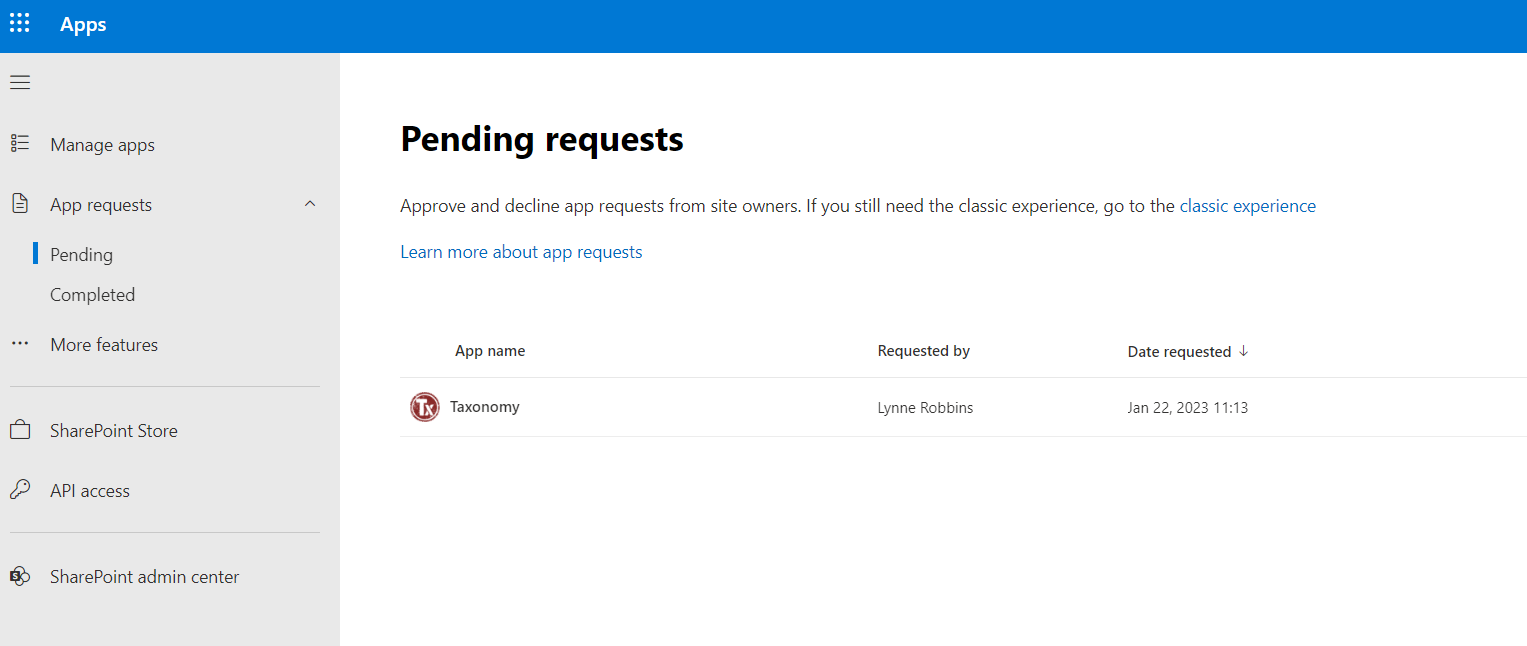1527x646 pixels.
Task: Sort by the App name column
Action: 490,351
